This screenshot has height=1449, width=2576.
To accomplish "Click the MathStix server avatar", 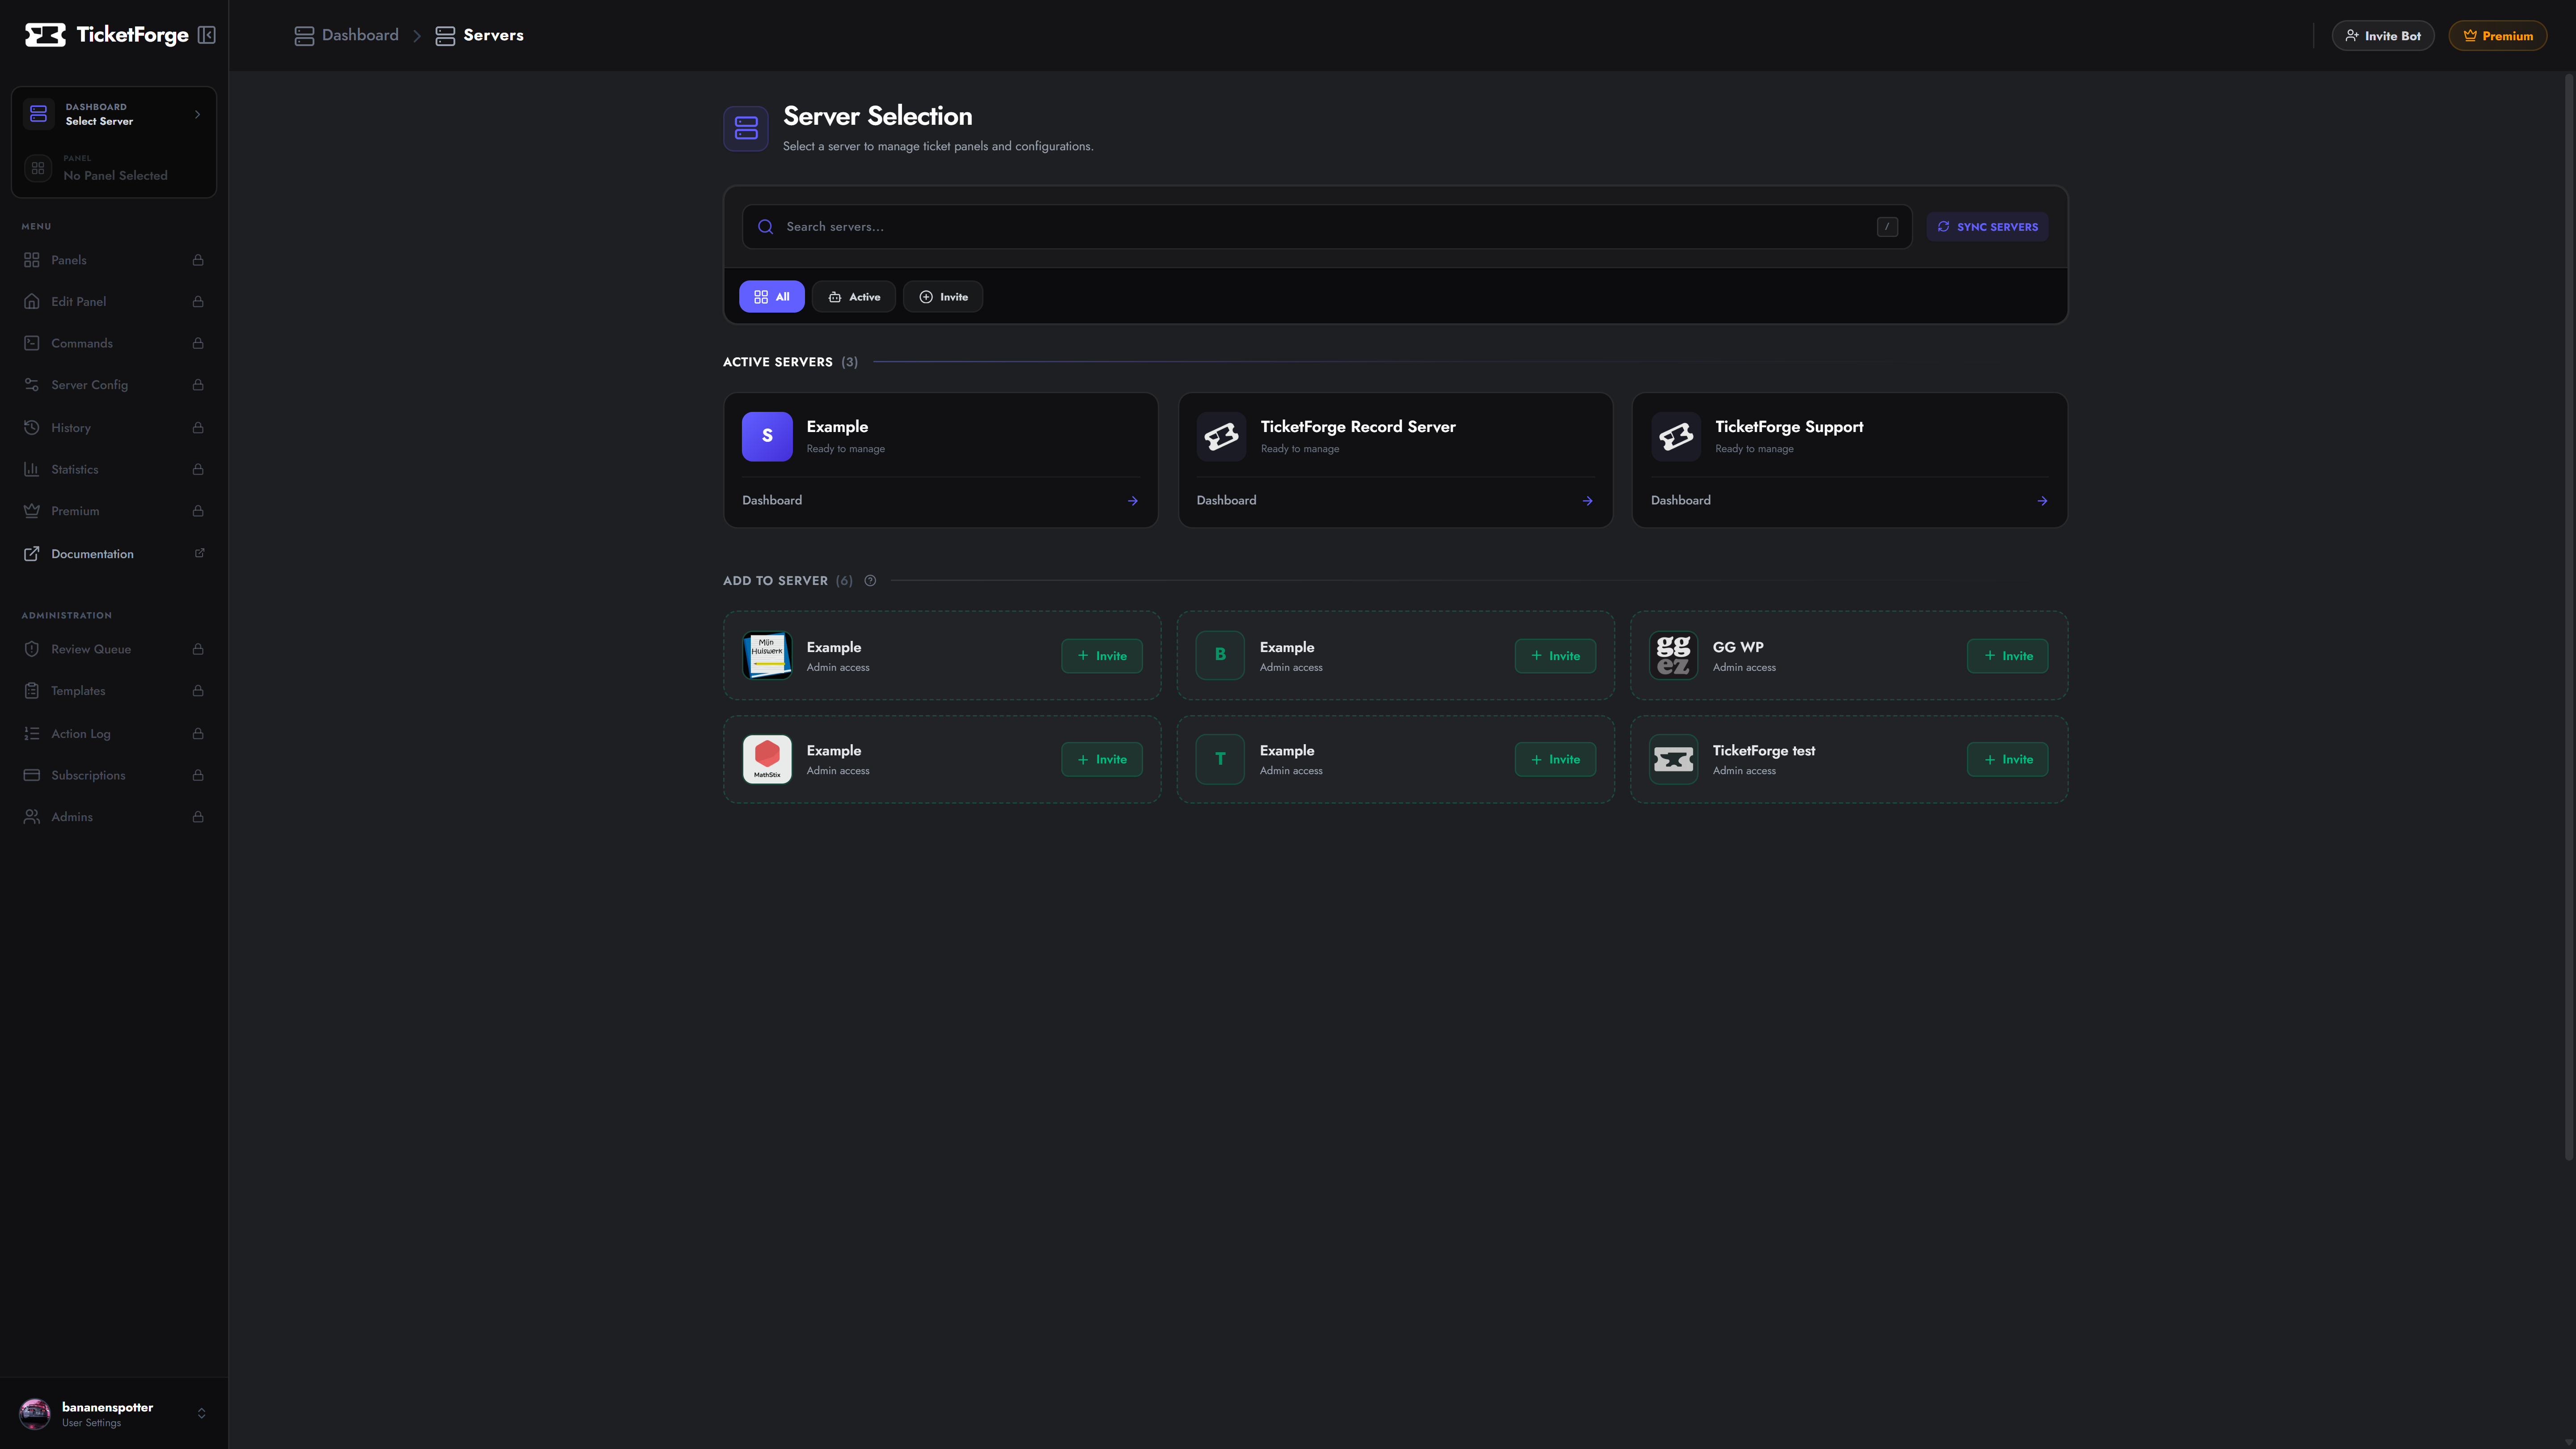I will [767, 759].
